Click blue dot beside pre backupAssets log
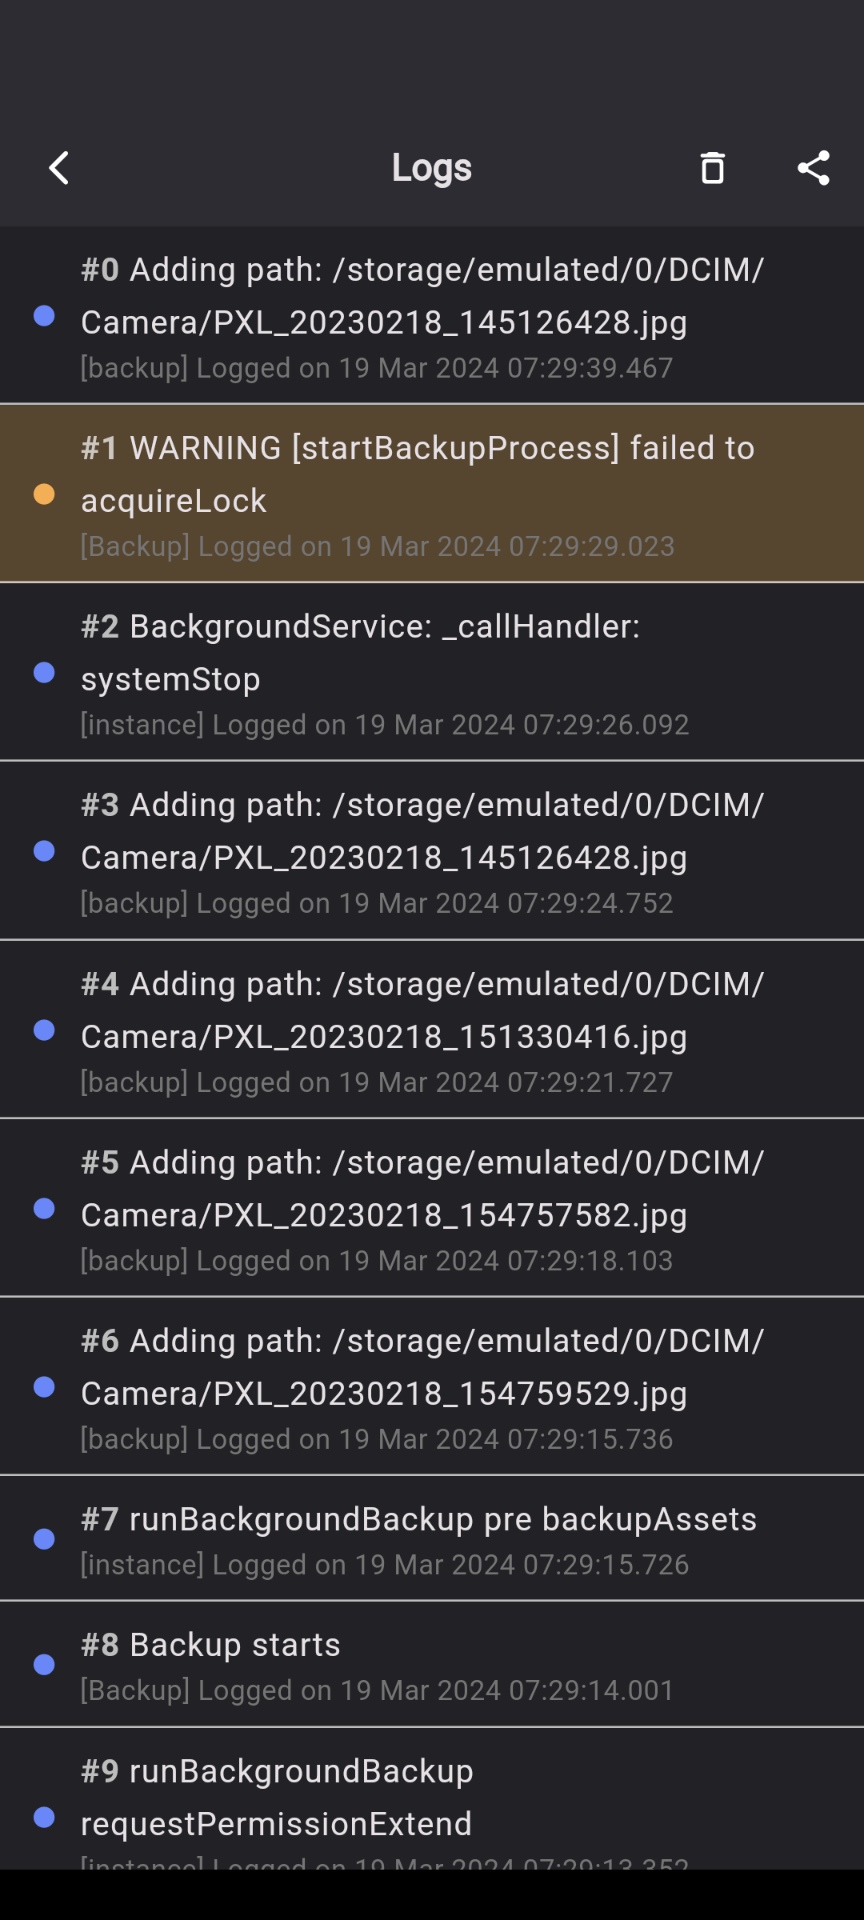Viewport: 864px width, 1920px height. tap(44, 1538)
